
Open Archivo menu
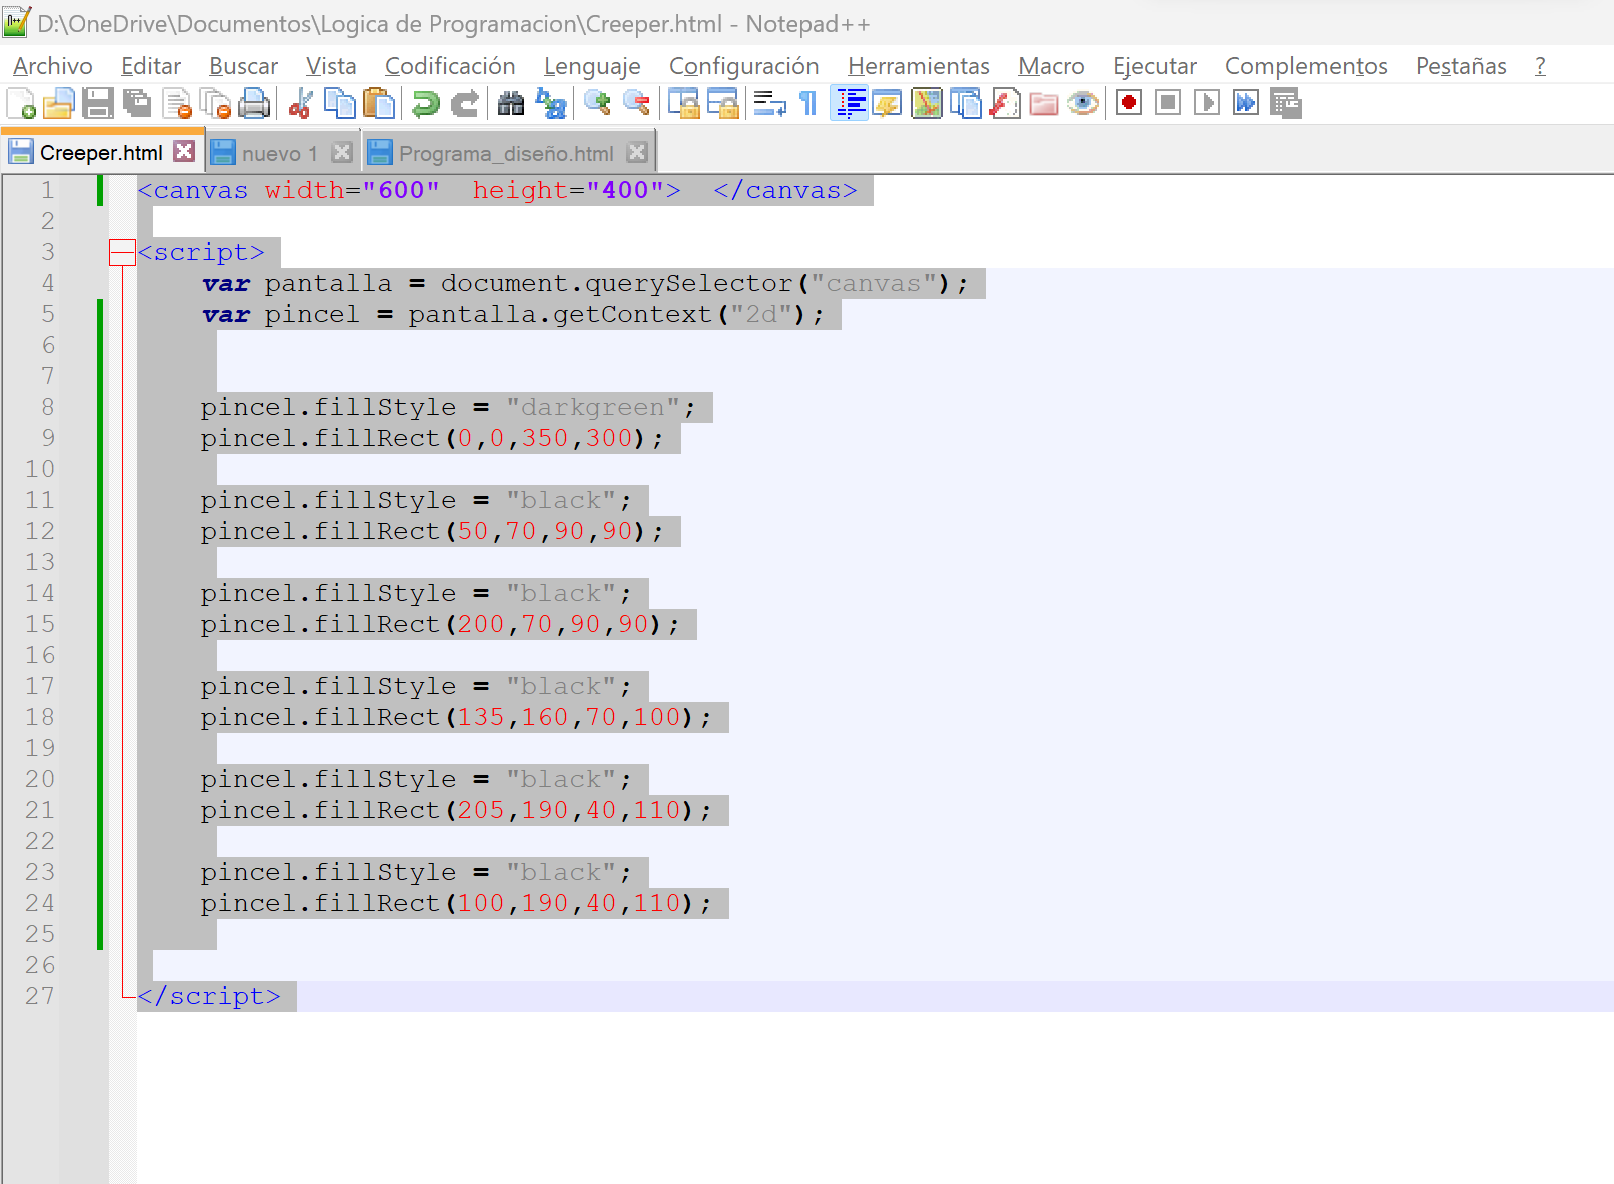pos(53,66)
